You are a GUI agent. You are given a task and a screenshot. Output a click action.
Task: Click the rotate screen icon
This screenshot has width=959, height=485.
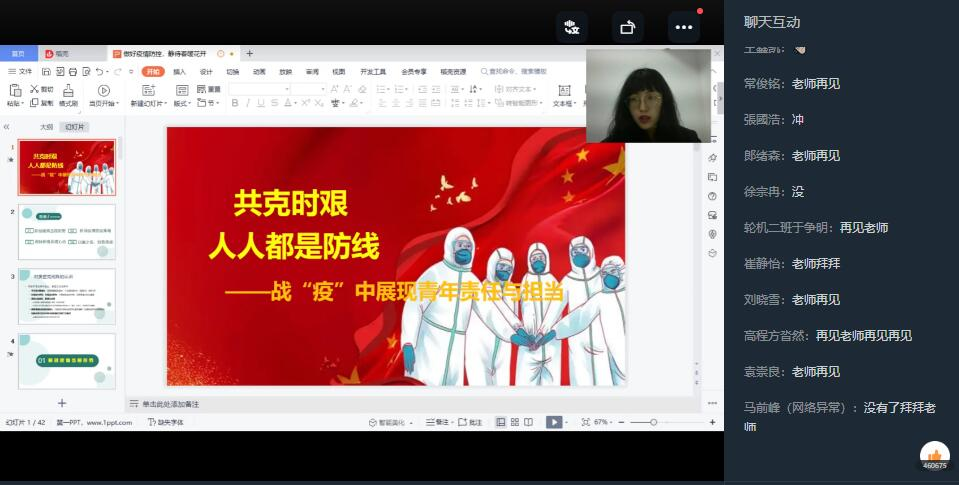pyautogui.click(x=628, y=27)
